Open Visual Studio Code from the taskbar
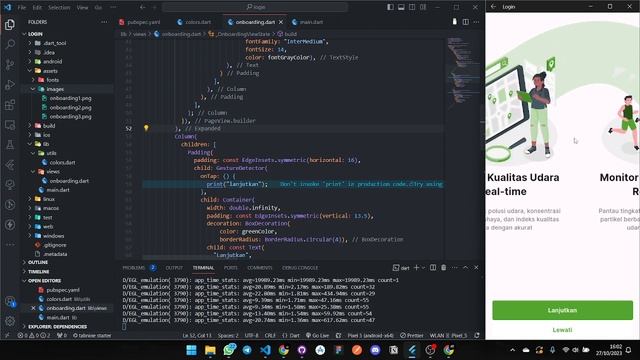The width and height of the screenshot is (640, 360). point(265,350)
